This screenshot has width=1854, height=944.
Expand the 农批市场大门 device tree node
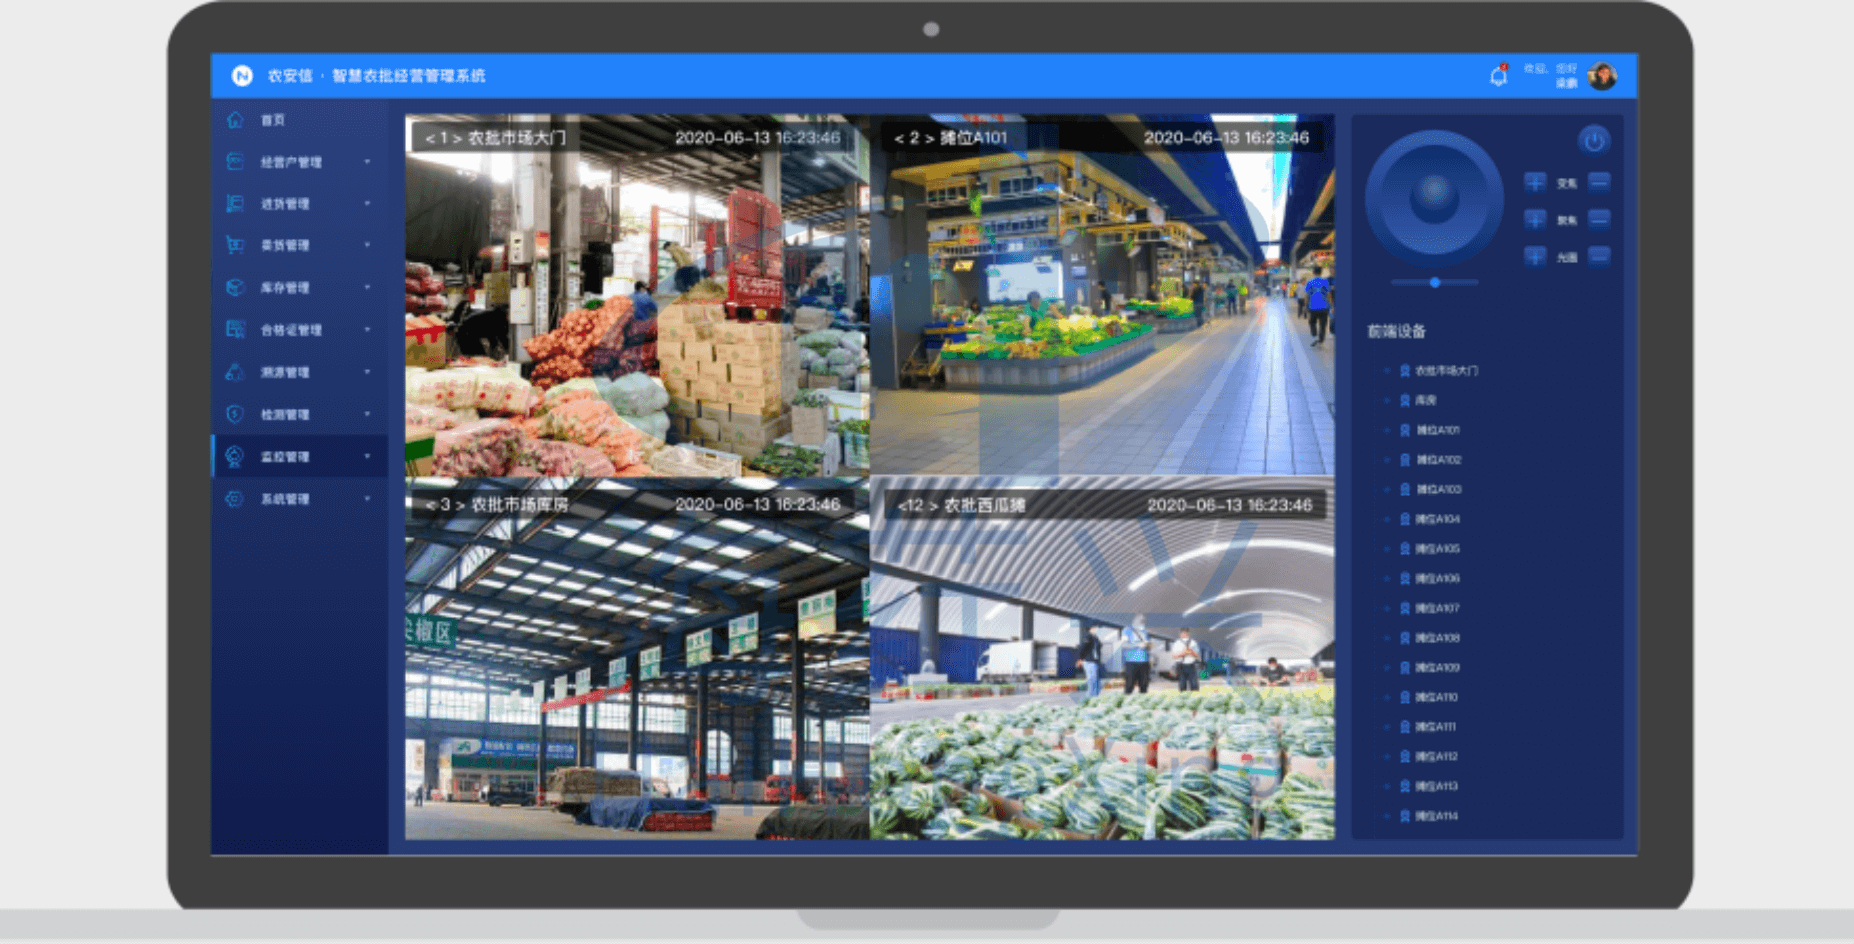[1387, 371]
